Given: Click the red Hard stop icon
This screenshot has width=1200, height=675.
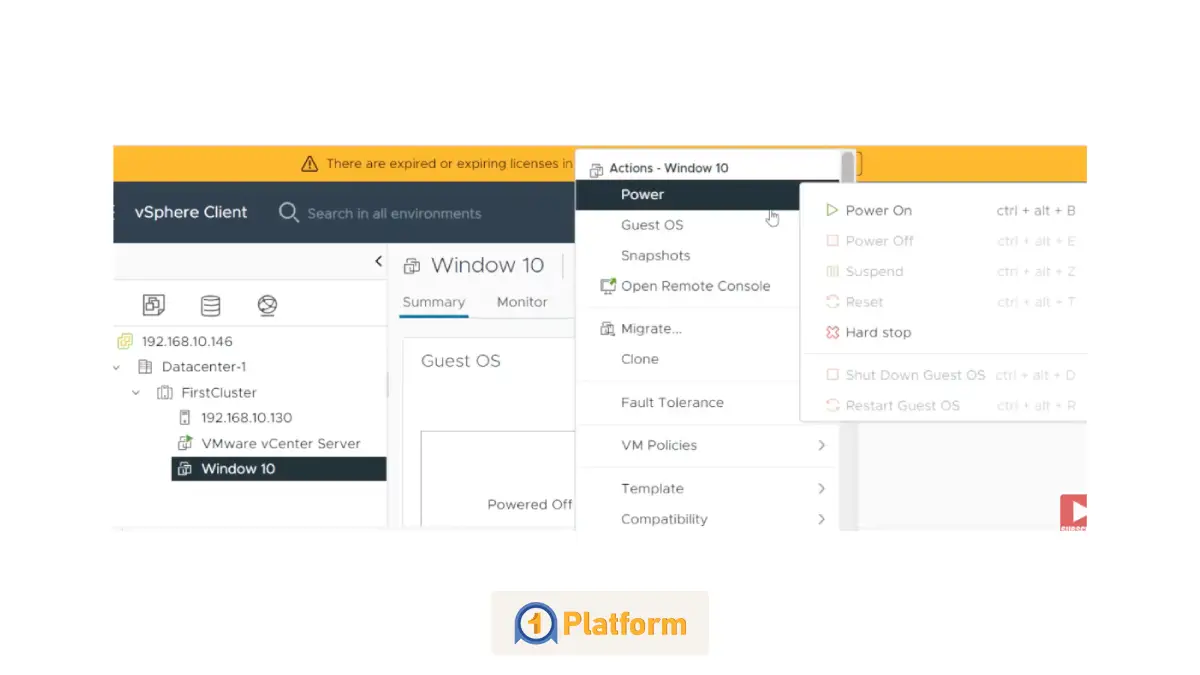Looking at the screenshot, I should 831,332.
